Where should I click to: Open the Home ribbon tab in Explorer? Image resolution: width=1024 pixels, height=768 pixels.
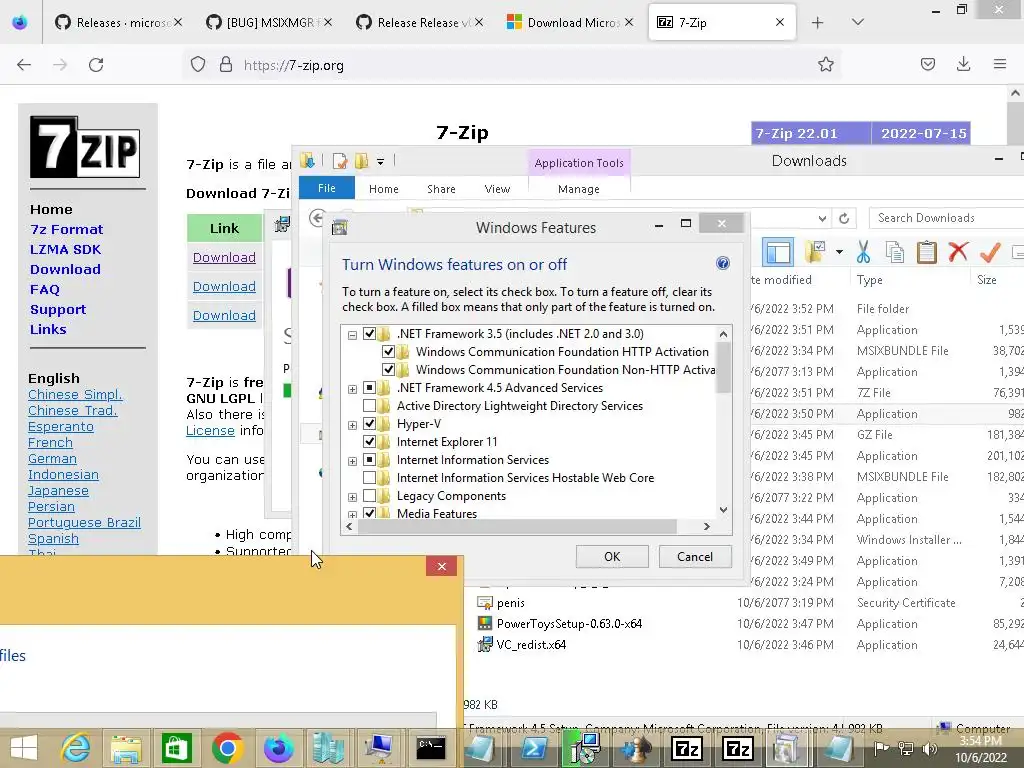click(383, 189)
